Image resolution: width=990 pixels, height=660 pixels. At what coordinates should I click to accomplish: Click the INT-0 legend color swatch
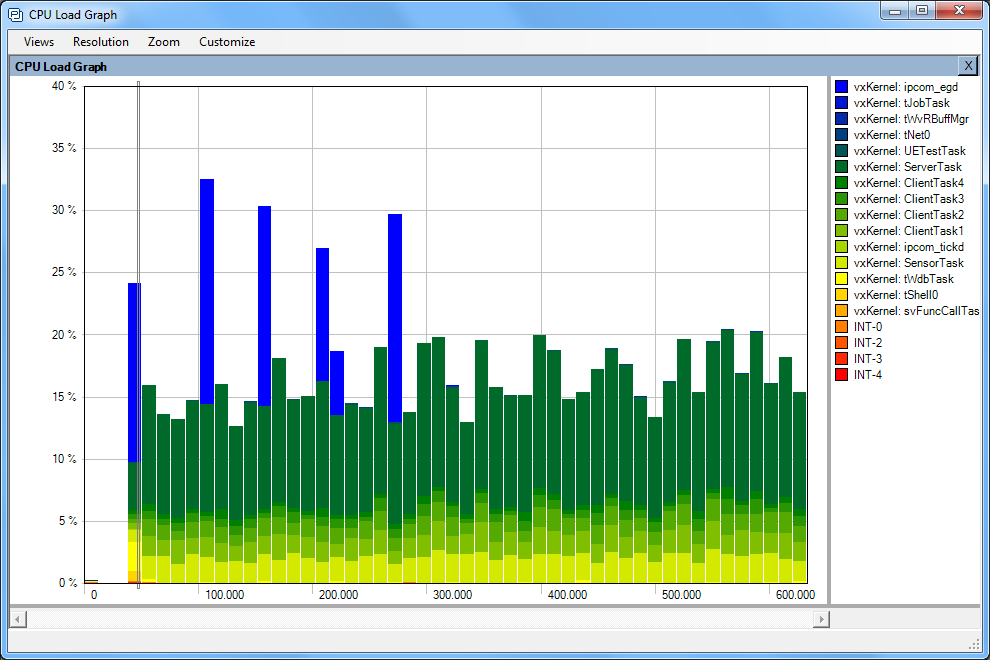click(x=842, y=327)
